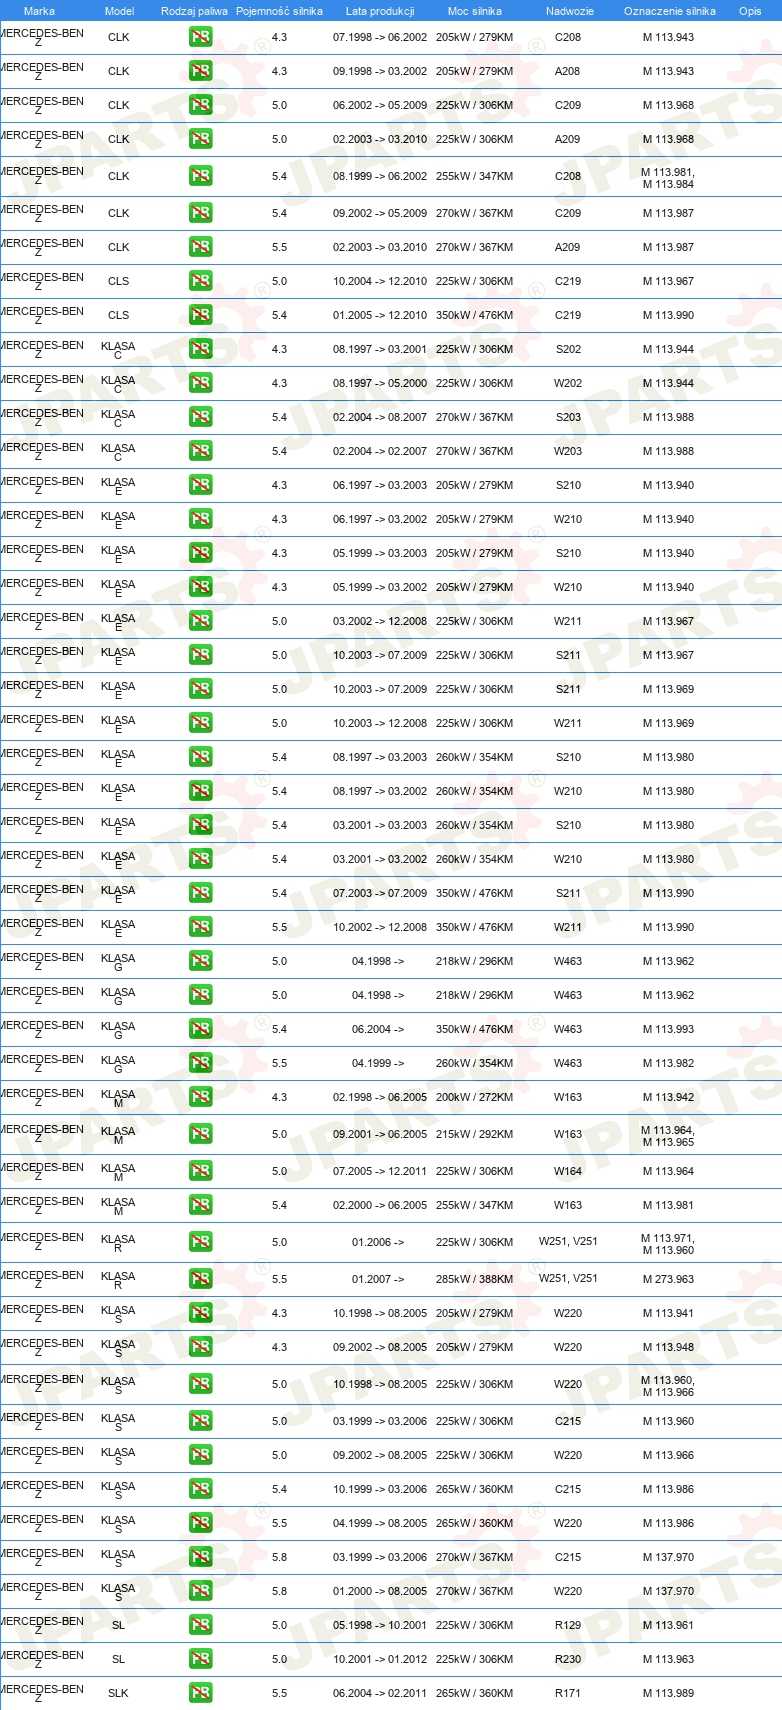Click power cell '285kW / 388KM'
This screenshot has width=782, height=1710.
474,1279
